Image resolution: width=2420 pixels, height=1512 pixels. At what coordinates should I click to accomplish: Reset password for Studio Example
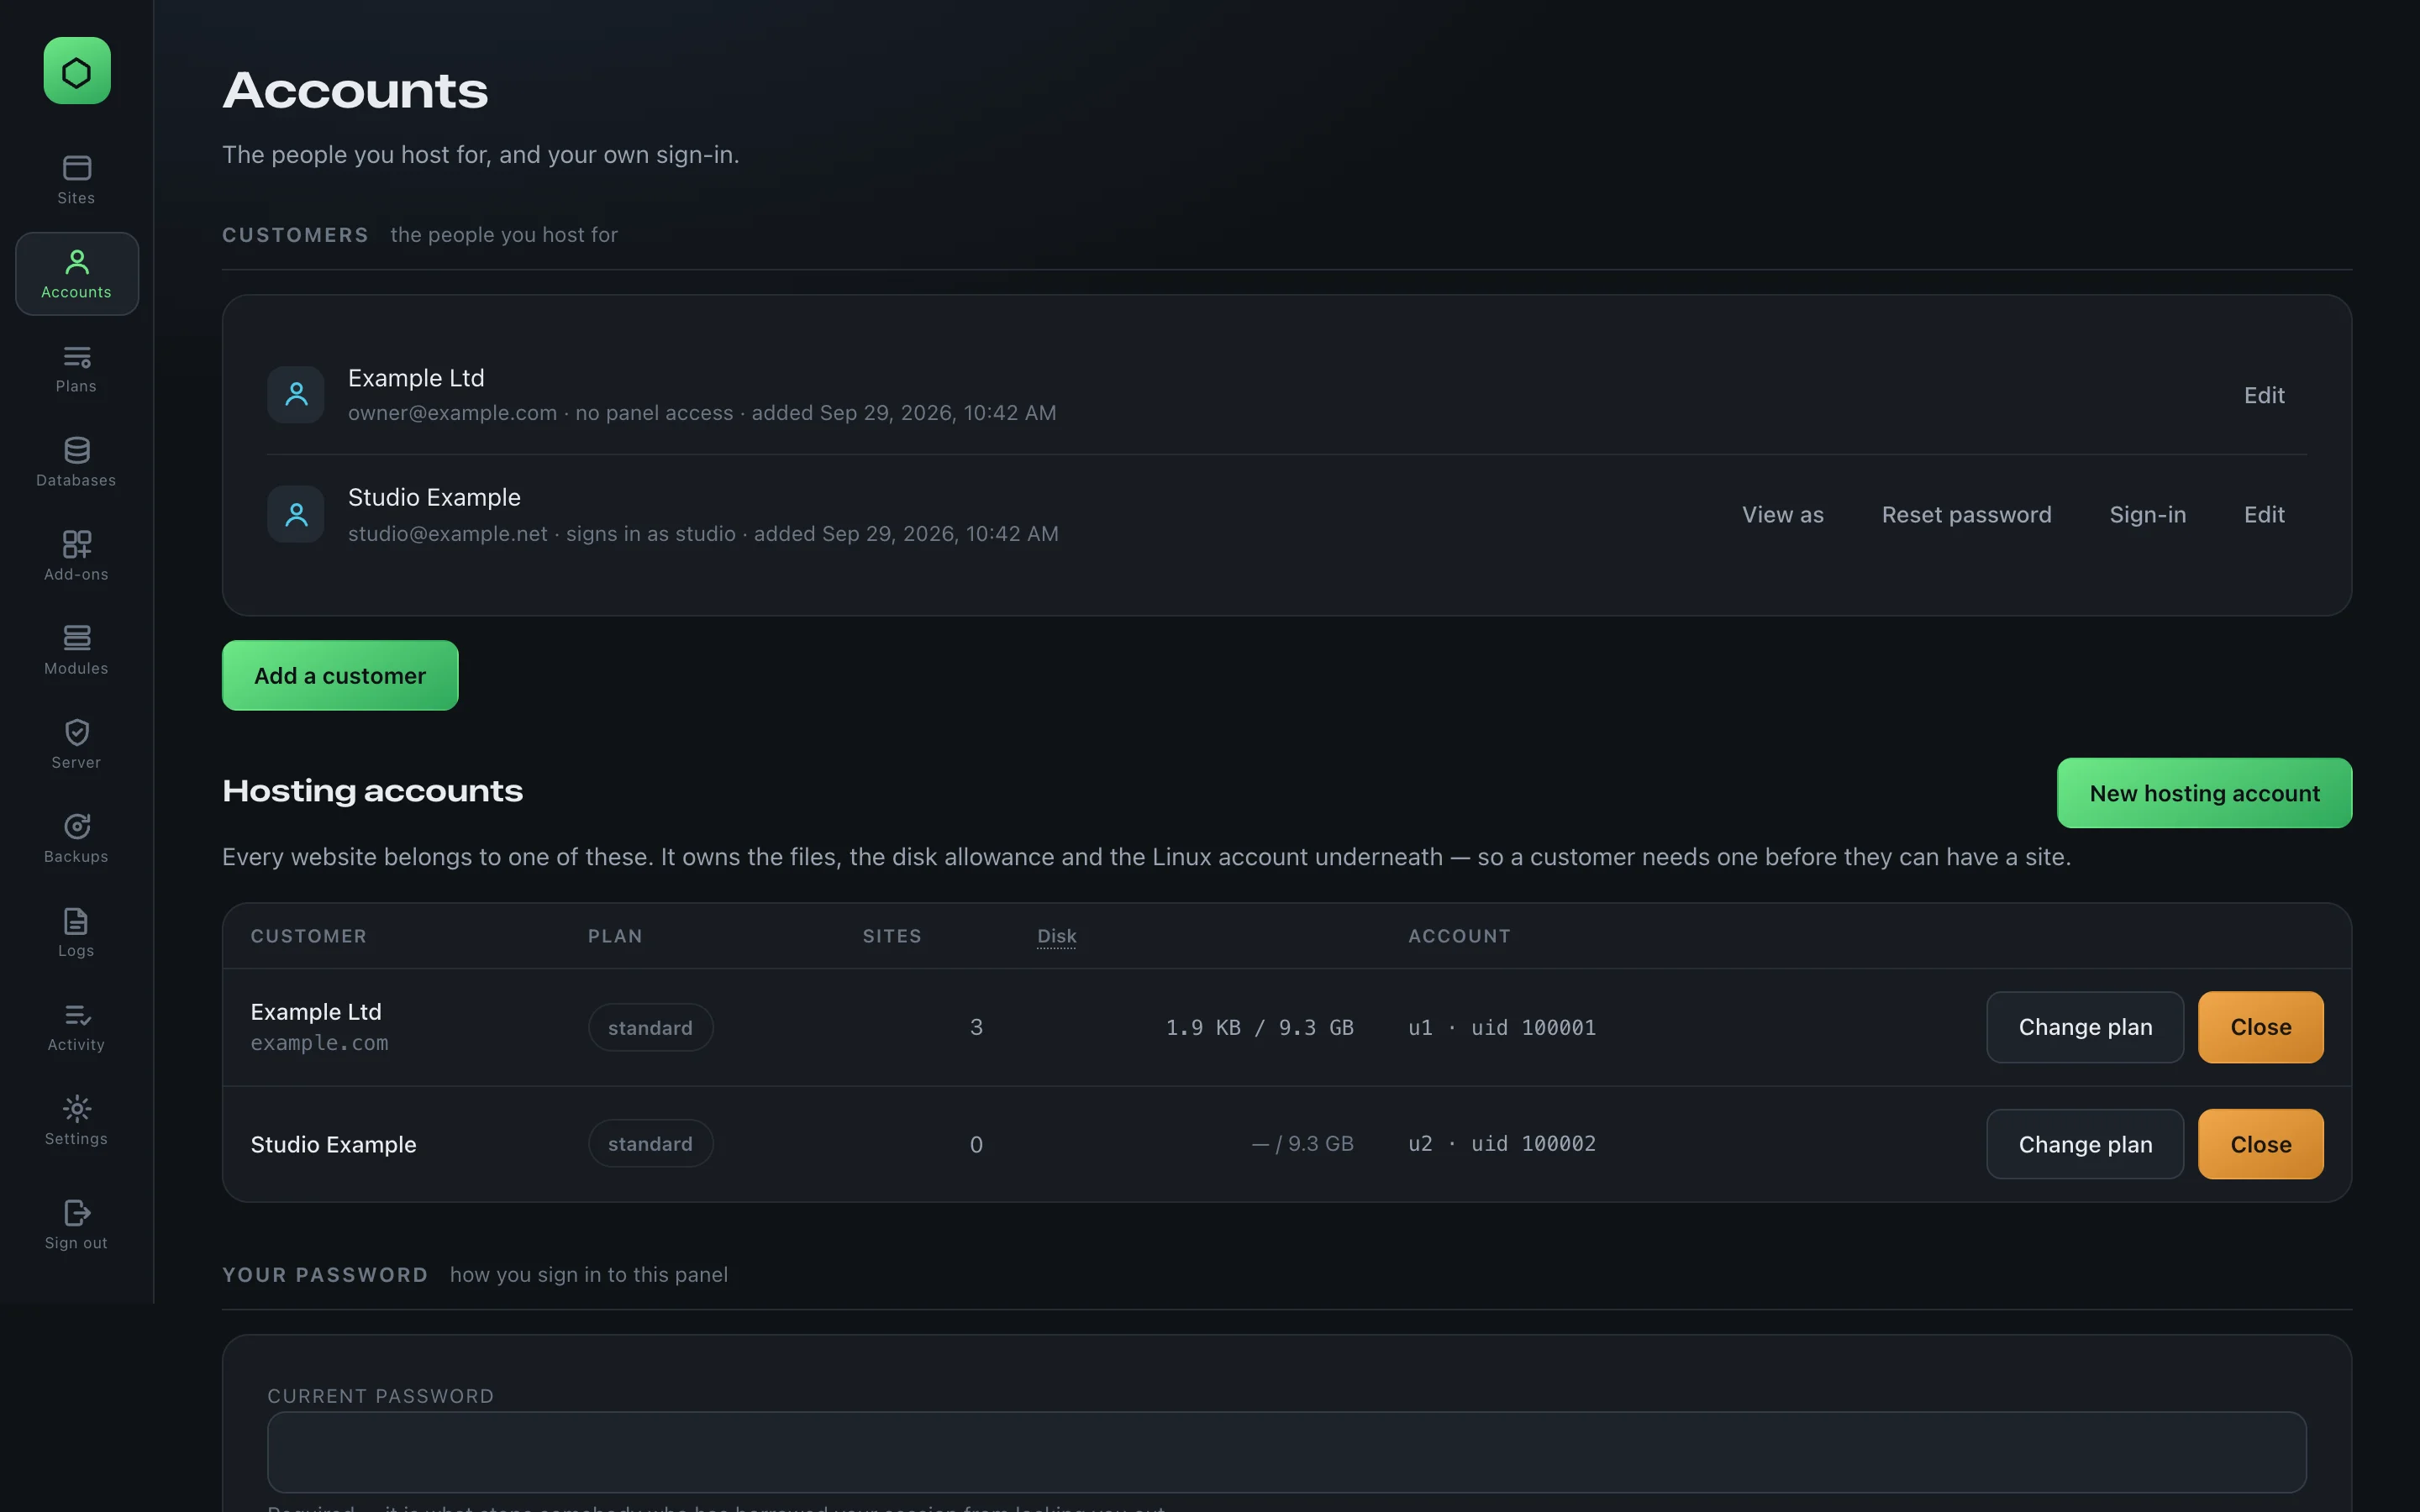coord(1966,514)
